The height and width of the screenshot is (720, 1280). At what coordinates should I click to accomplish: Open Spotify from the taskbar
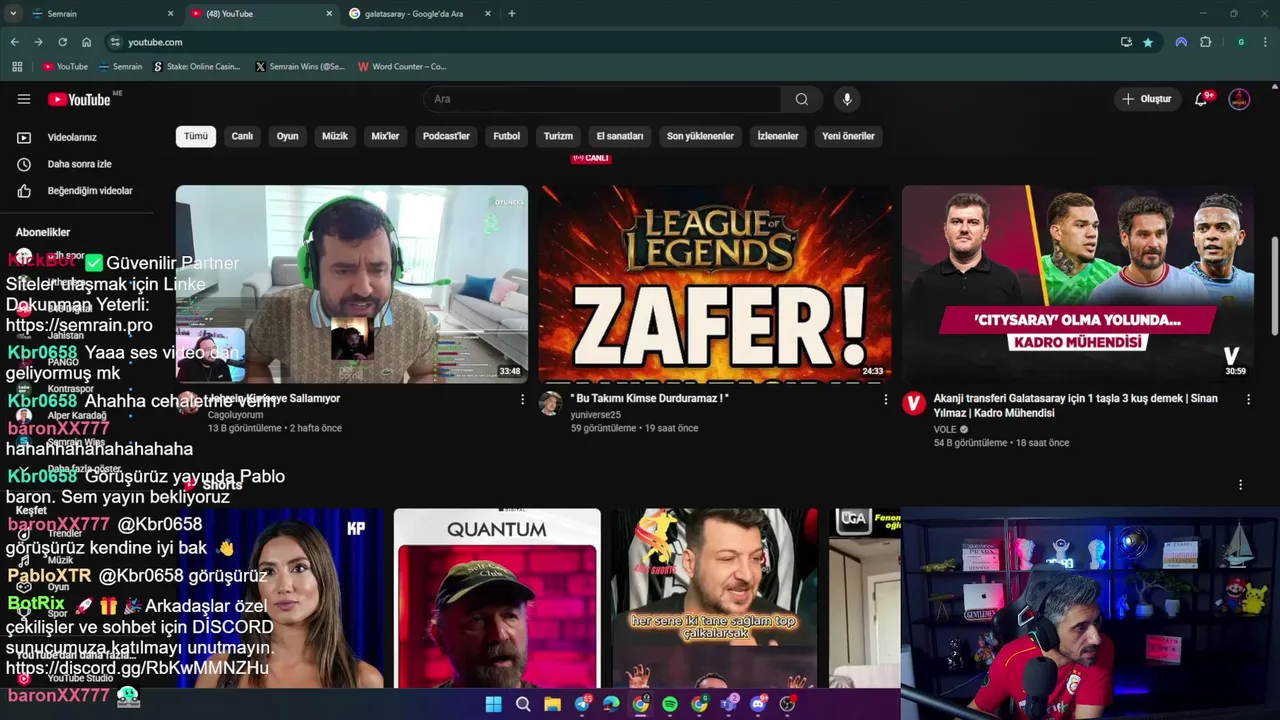(x=670, y=704)
